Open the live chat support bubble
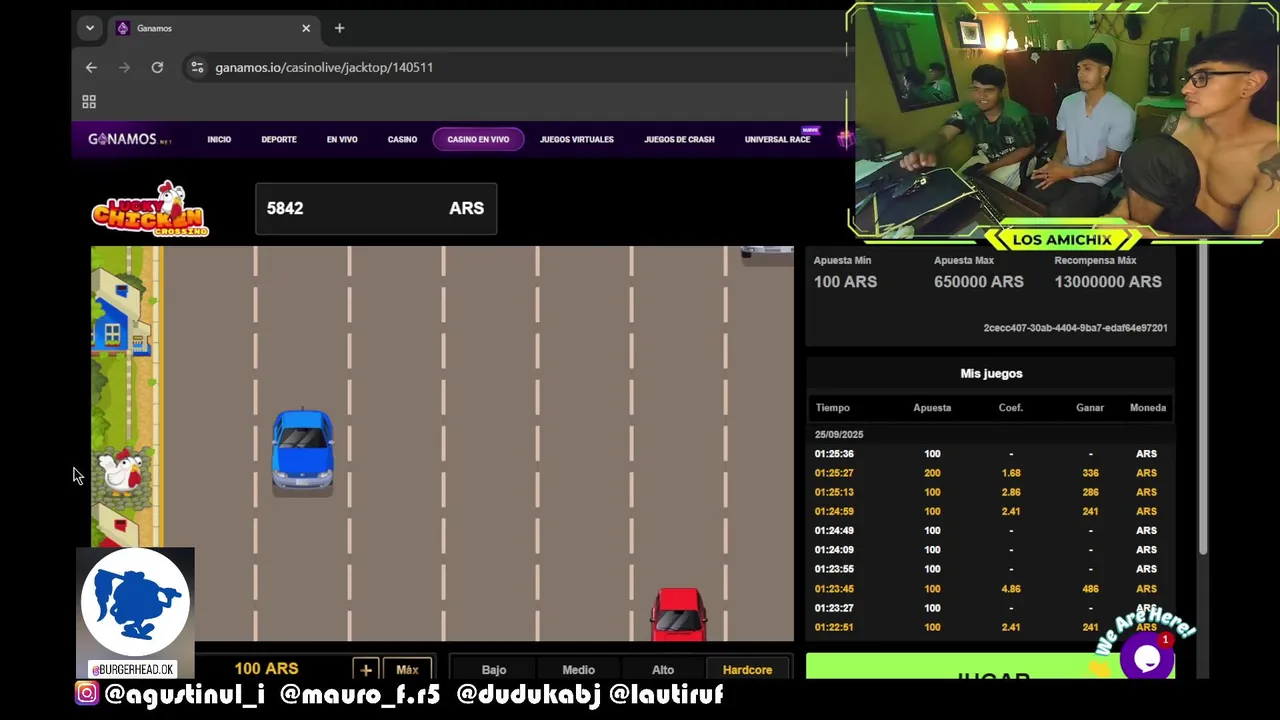 click(x=1147, y=657)
